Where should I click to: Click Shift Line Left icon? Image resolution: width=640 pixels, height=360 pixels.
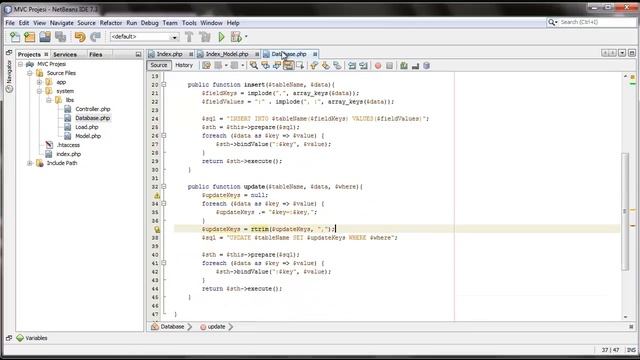[352, 65]
